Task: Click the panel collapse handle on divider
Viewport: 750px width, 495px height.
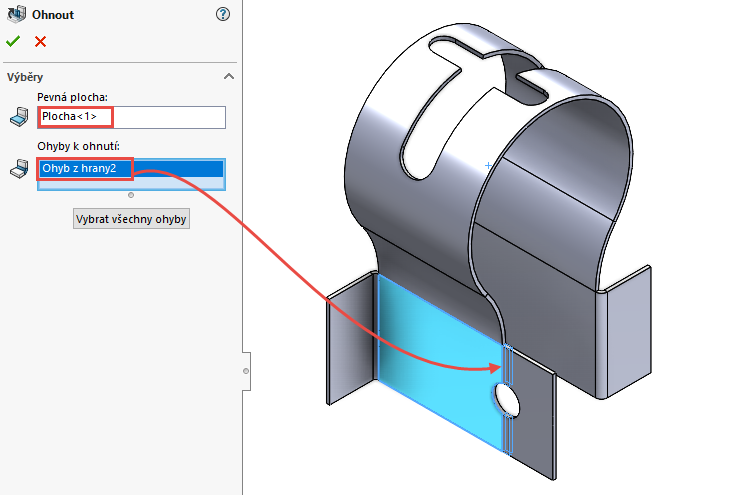Action: click(246, 371)
